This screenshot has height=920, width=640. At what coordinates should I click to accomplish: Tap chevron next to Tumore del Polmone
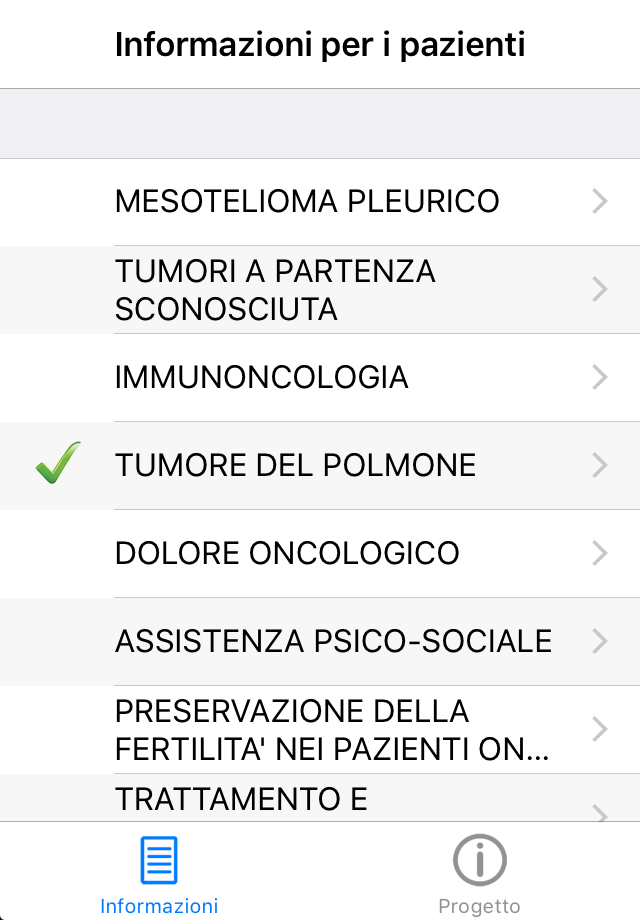600,466
